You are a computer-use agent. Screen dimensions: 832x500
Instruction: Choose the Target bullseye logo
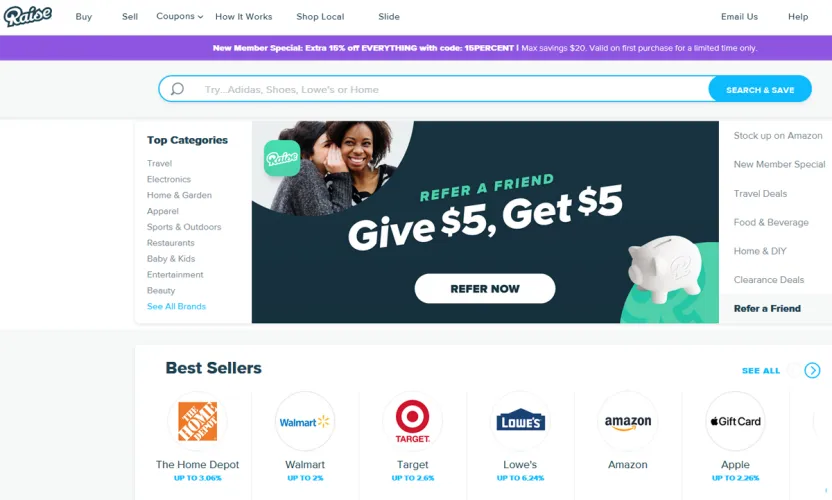412,421
